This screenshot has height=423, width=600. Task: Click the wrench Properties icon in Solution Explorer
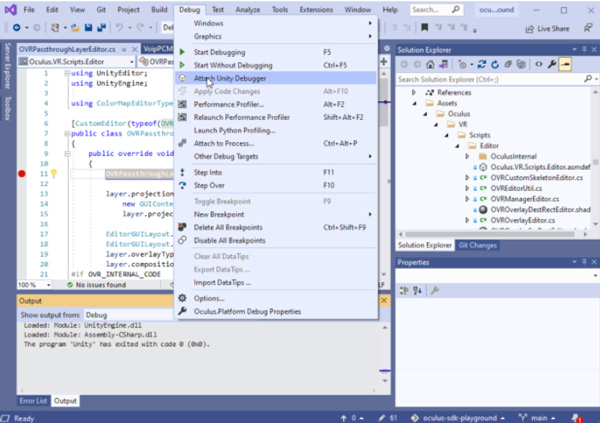coord(551,64)
